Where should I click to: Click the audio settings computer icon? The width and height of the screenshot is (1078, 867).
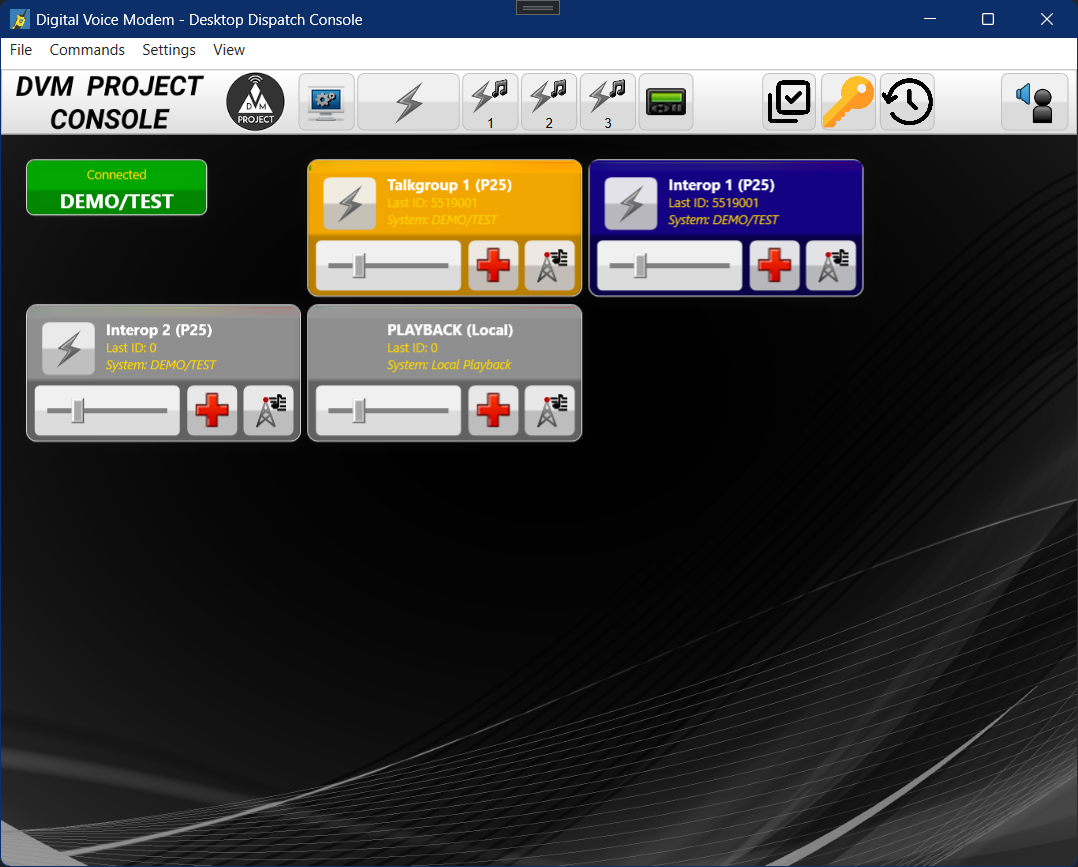[327, 102]
